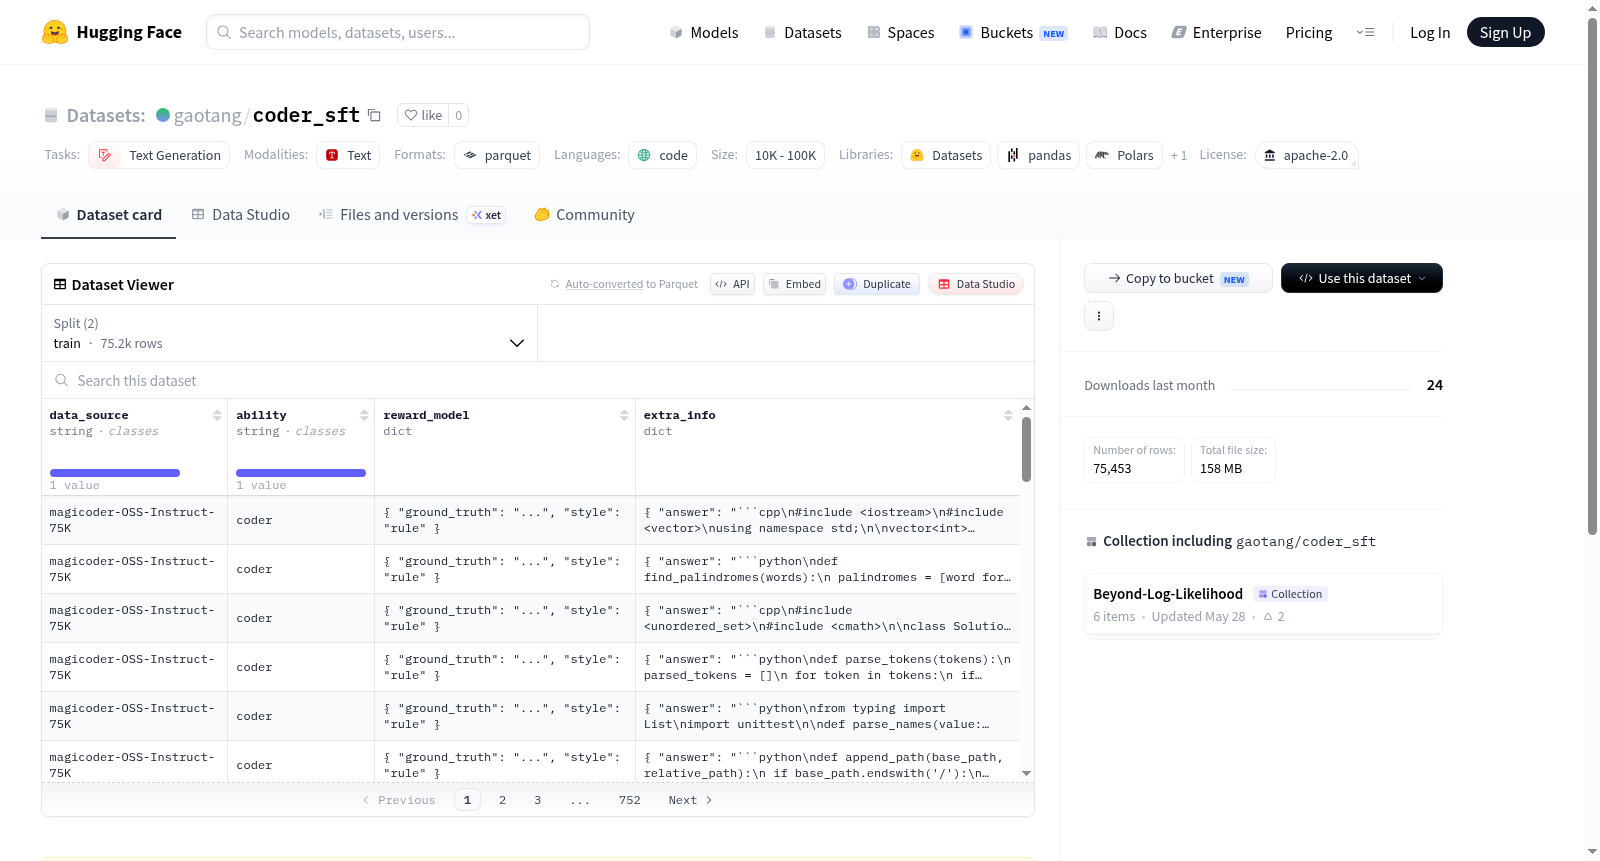Click the Duplicate button
This screenshot has width=1600, height=861.
(877, 284)
